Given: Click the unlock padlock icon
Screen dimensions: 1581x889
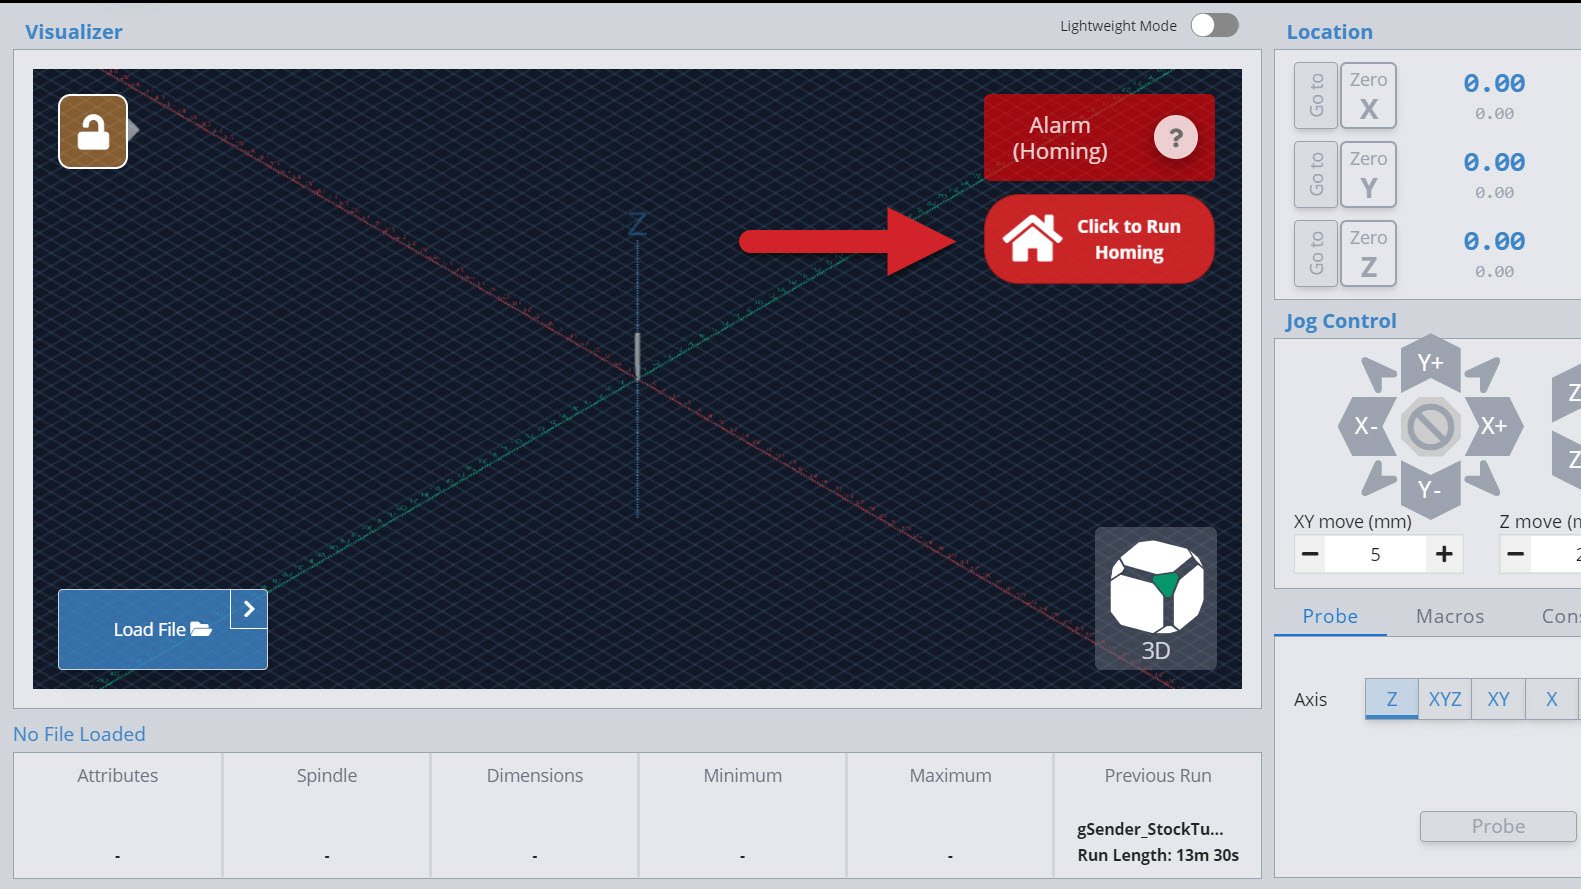Looking at the screenshot, I should click(x=93, y=131).
